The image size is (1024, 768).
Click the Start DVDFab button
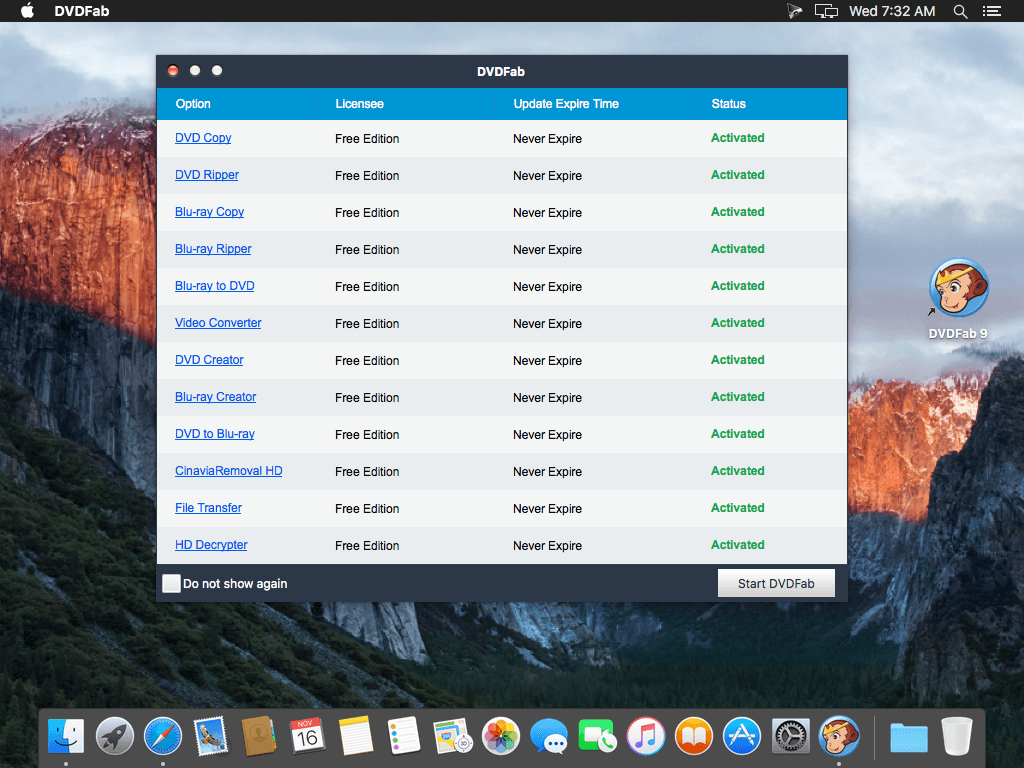[776, 583]
